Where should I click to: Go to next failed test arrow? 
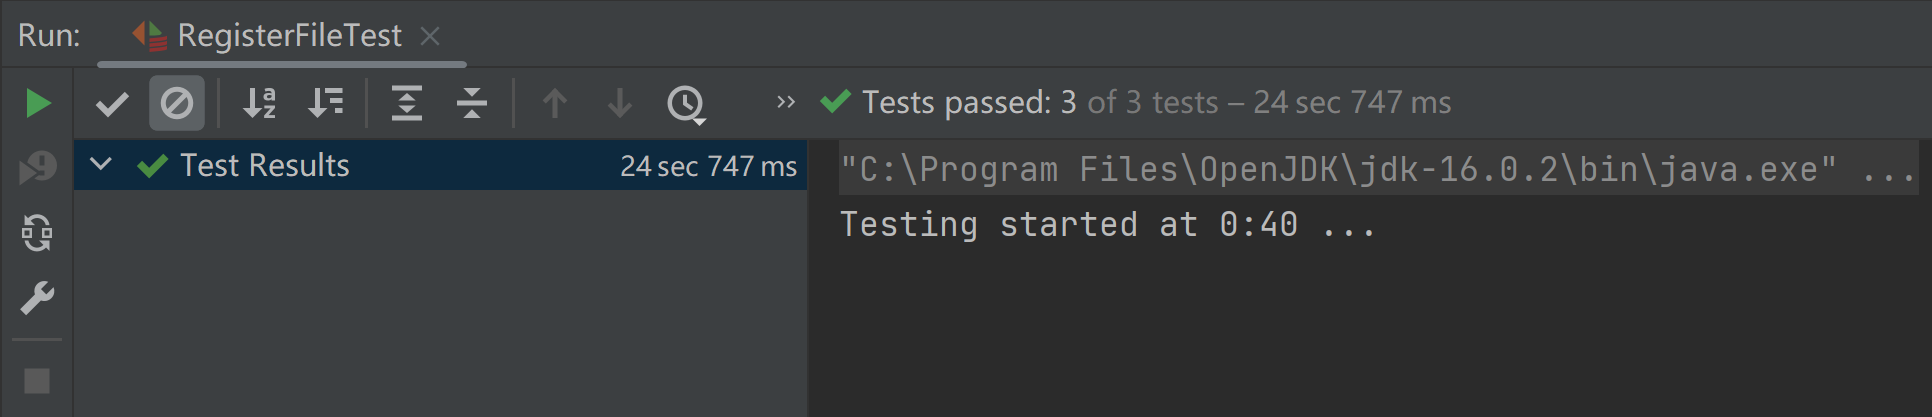[620, 103]
